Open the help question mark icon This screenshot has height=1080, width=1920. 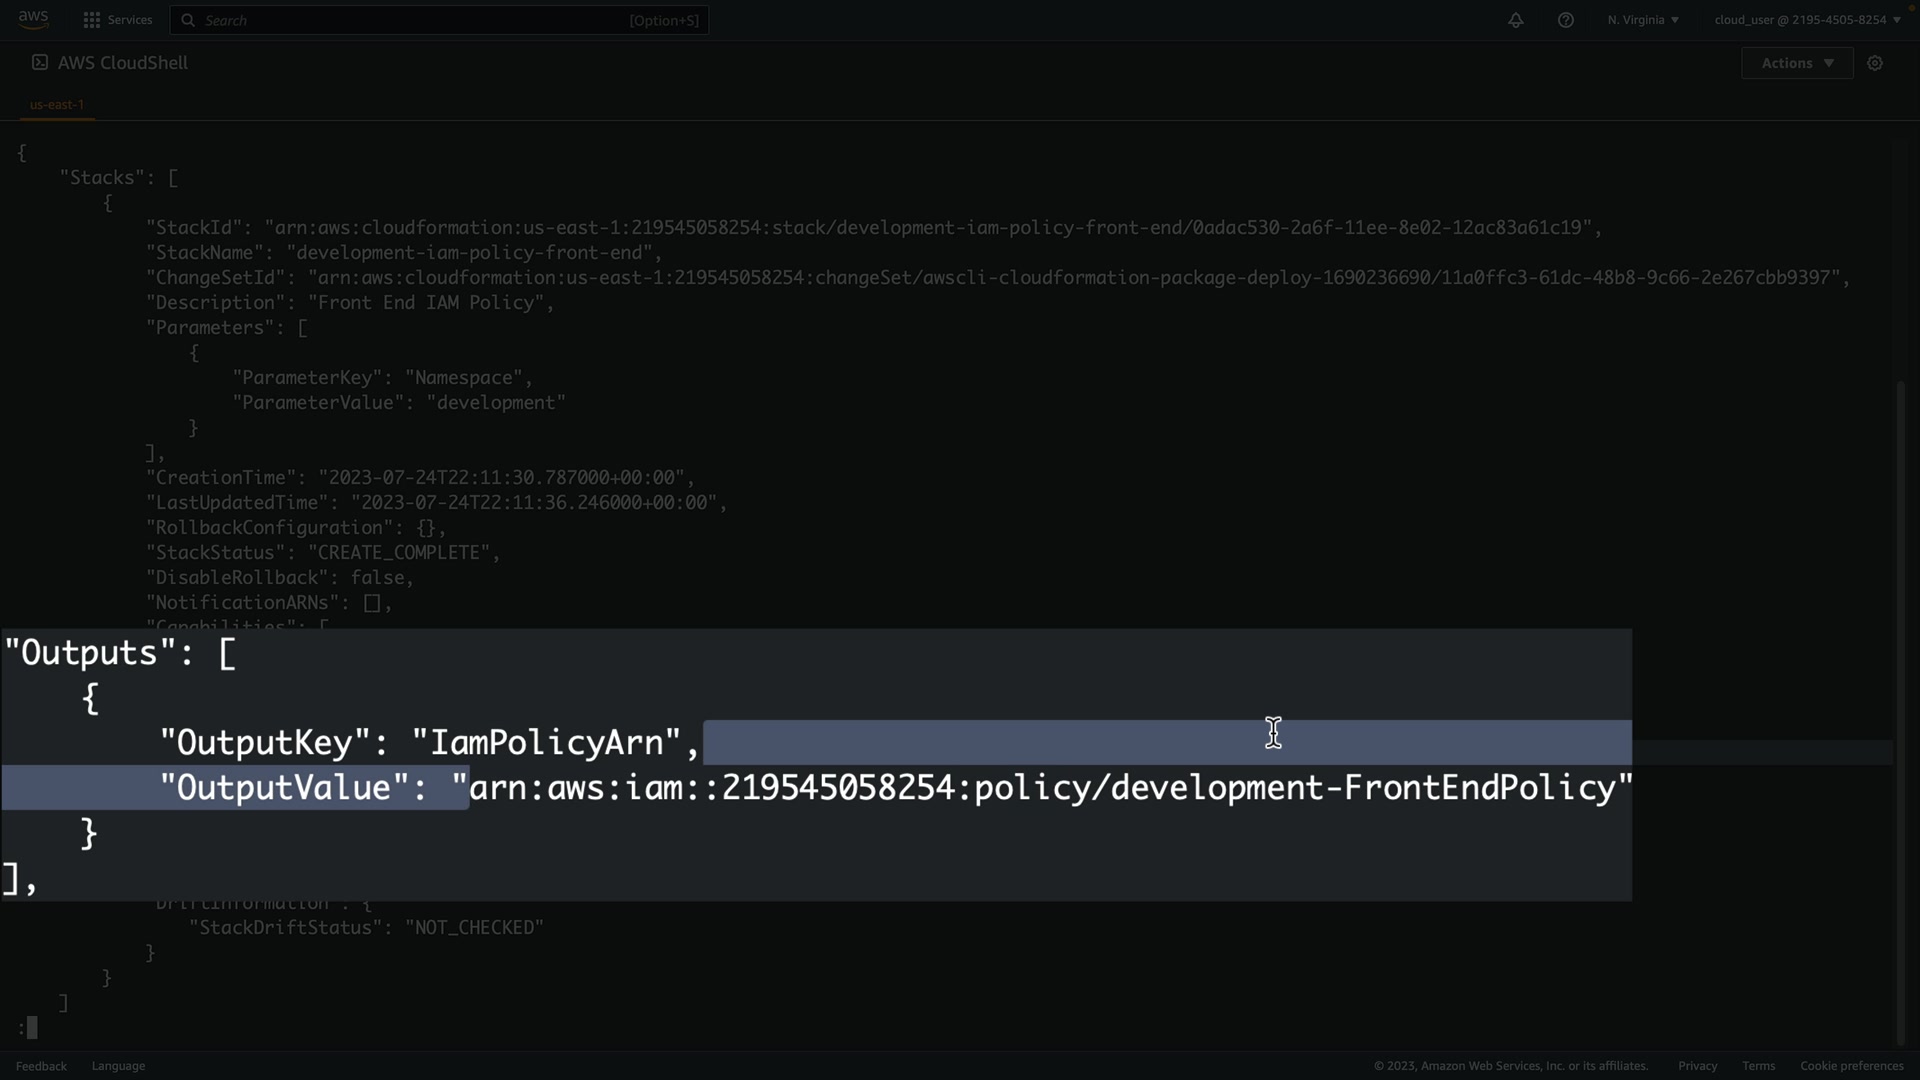[x=1566, y=20]
